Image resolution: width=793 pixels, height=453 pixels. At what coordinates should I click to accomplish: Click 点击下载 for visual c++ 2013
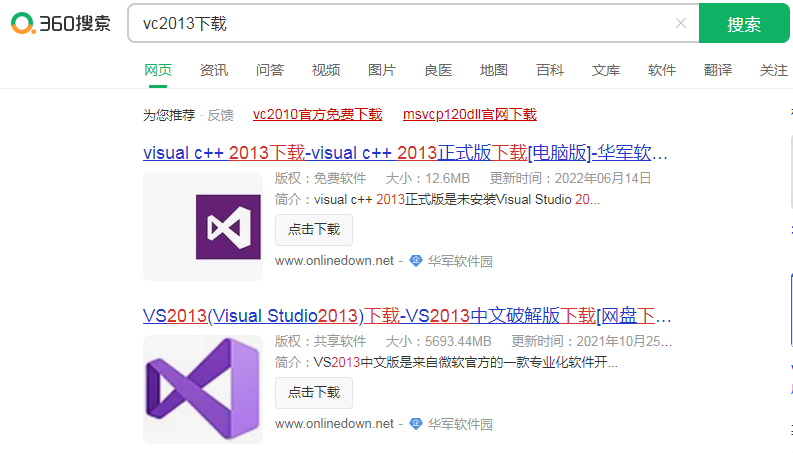click(314, 230)
